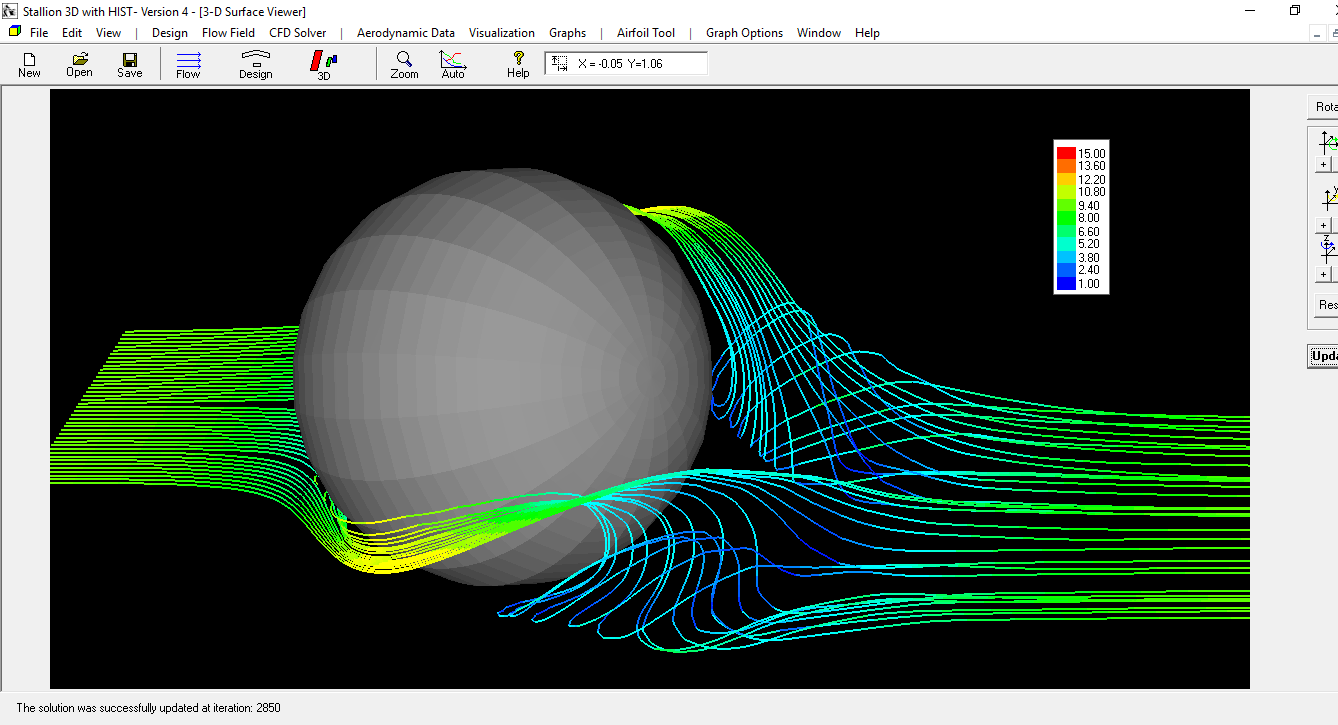
Task: Activate the 3D surface view icon
Action: (320, 62)
